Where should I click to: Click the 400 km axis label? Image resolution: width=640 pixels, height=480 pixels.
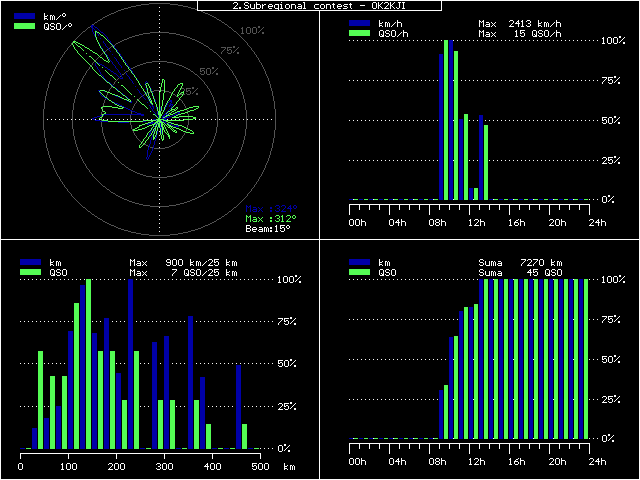tap(212, 467)
